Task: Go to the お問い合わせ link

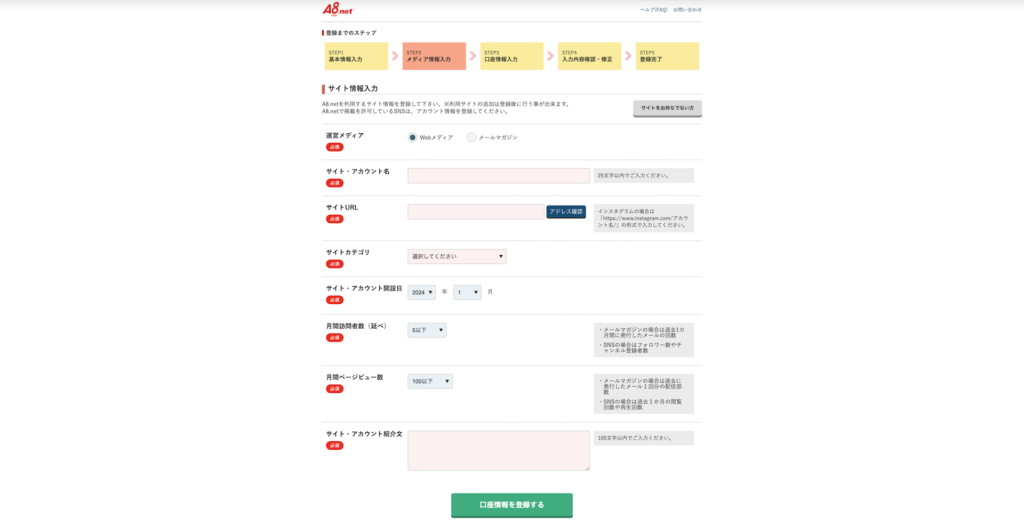Action: [x=687, y=9]
